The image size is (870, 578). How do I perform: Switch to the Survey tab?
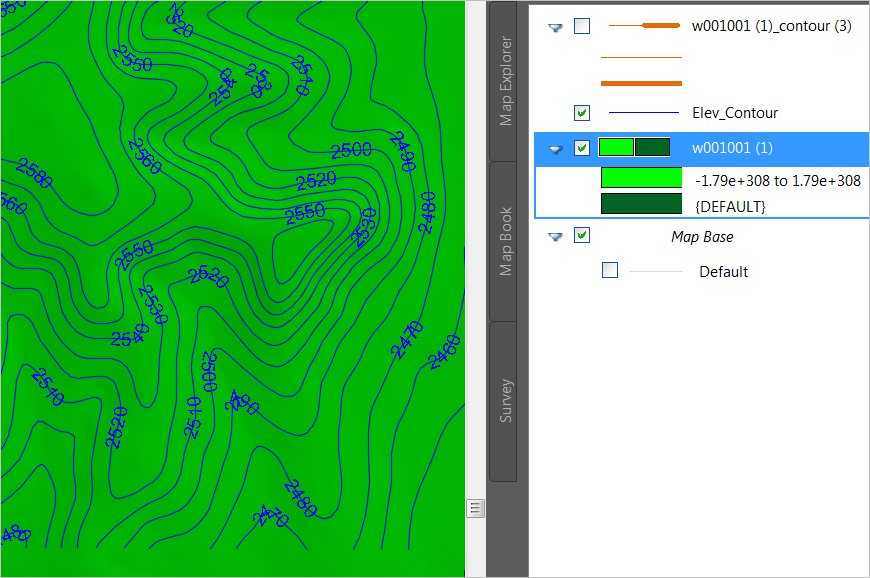click(x=504, y=398)
